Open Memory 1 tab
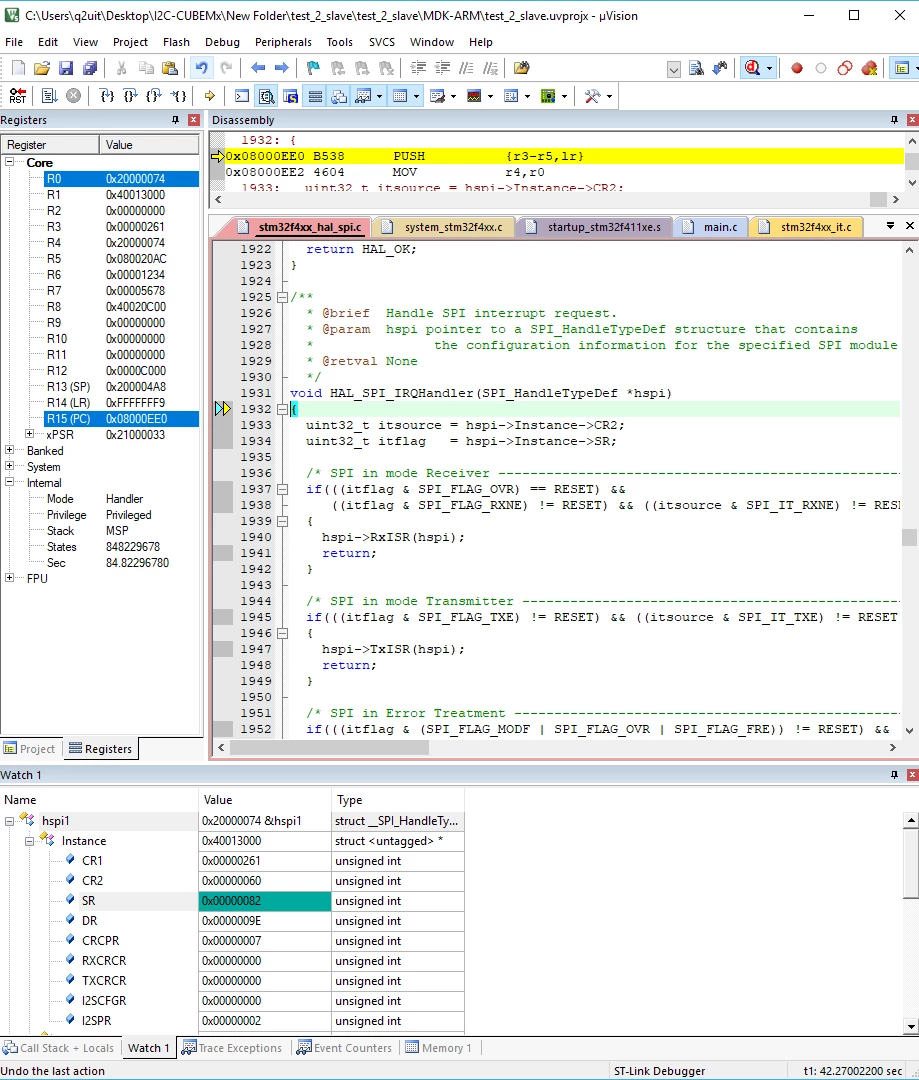The height and width of the screenshot is (1080, 919). pyautogui.click(x=440, y=1048)
